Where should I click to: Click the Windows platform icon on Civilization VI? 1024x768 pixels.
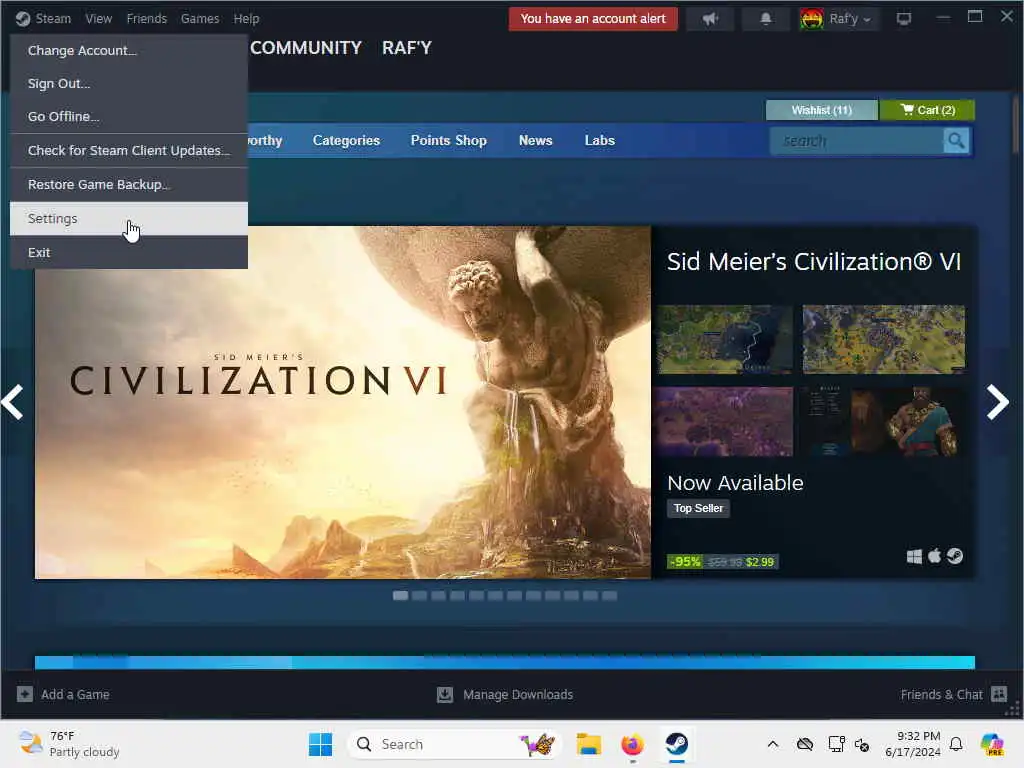(x=914, y=556)
